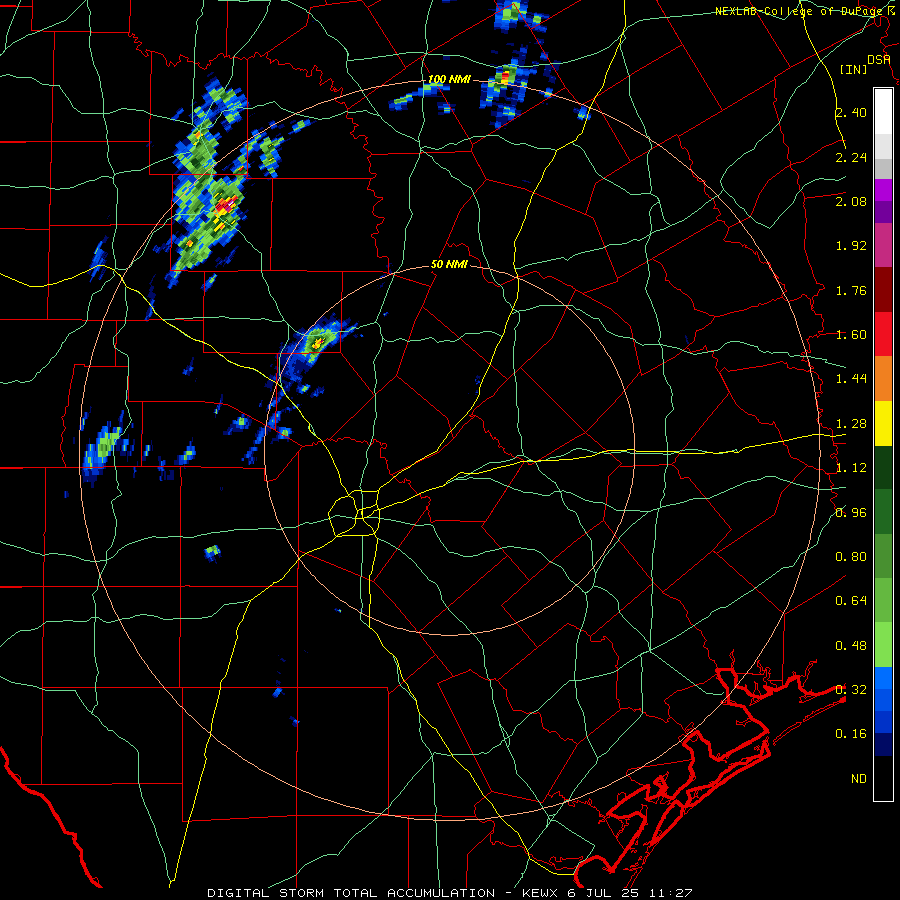Click the magenta legend color swatch
Screen dimensions: 900x900
pos(883,245)
